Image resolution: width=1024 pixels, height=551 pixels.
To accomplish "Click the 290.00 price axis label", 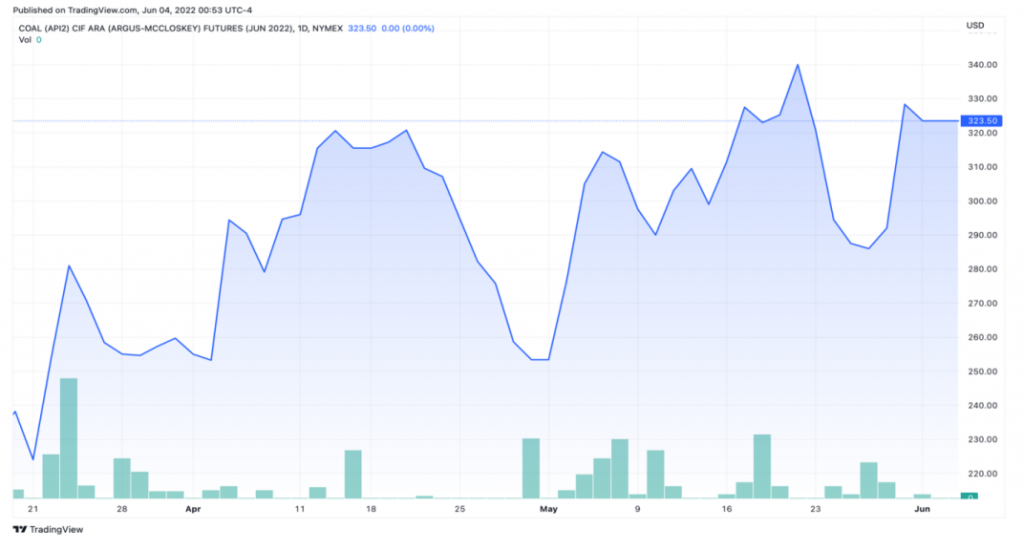I will [982, 235].
